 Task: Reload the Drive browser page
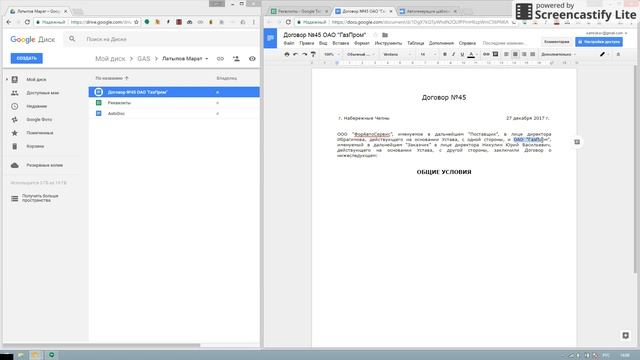tap(27, 22)
